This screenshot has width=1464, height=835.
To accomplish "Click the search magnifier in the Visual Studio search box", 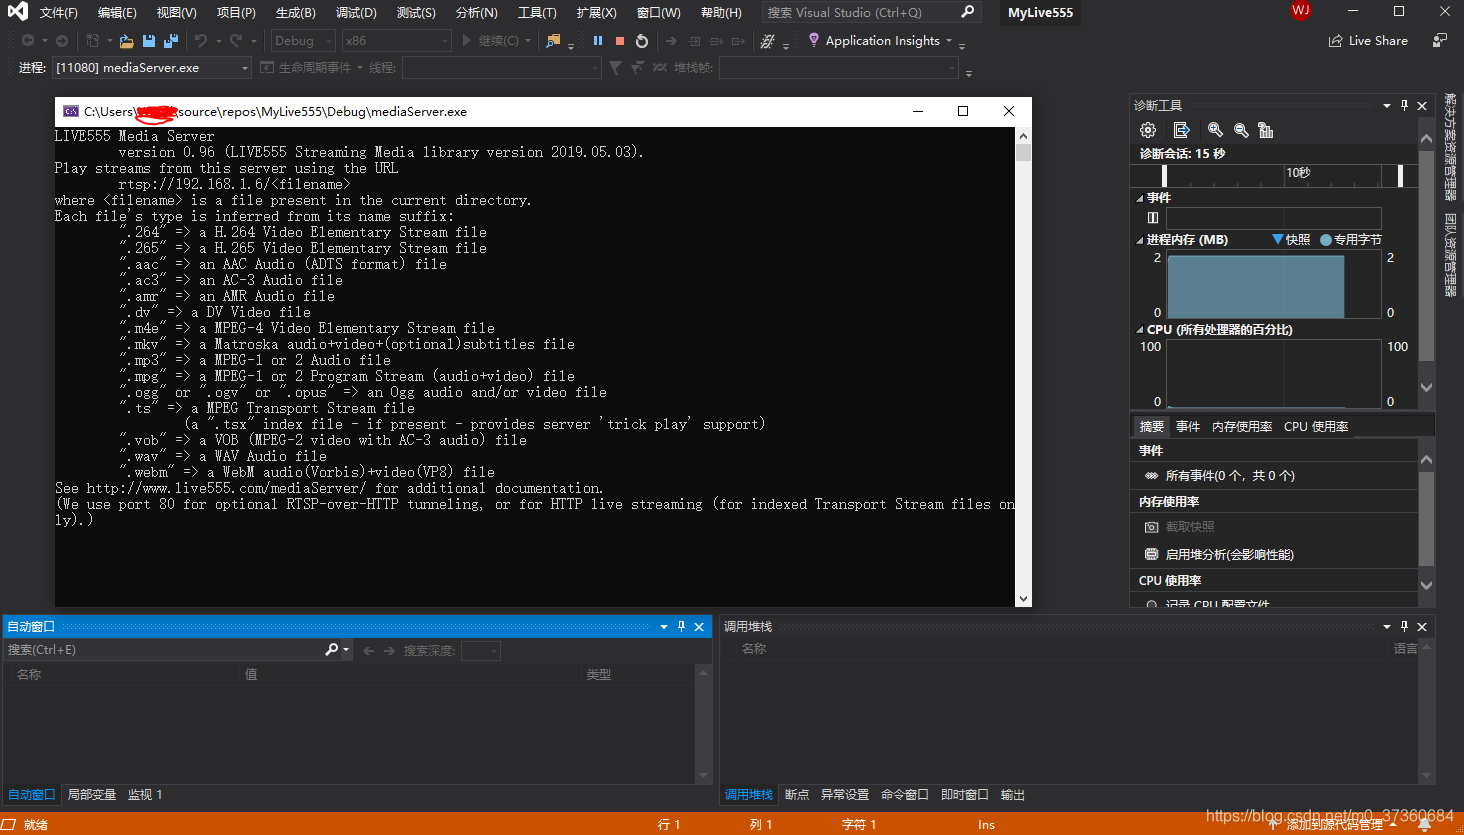I will pyautogui.click(x=967, y=12).
